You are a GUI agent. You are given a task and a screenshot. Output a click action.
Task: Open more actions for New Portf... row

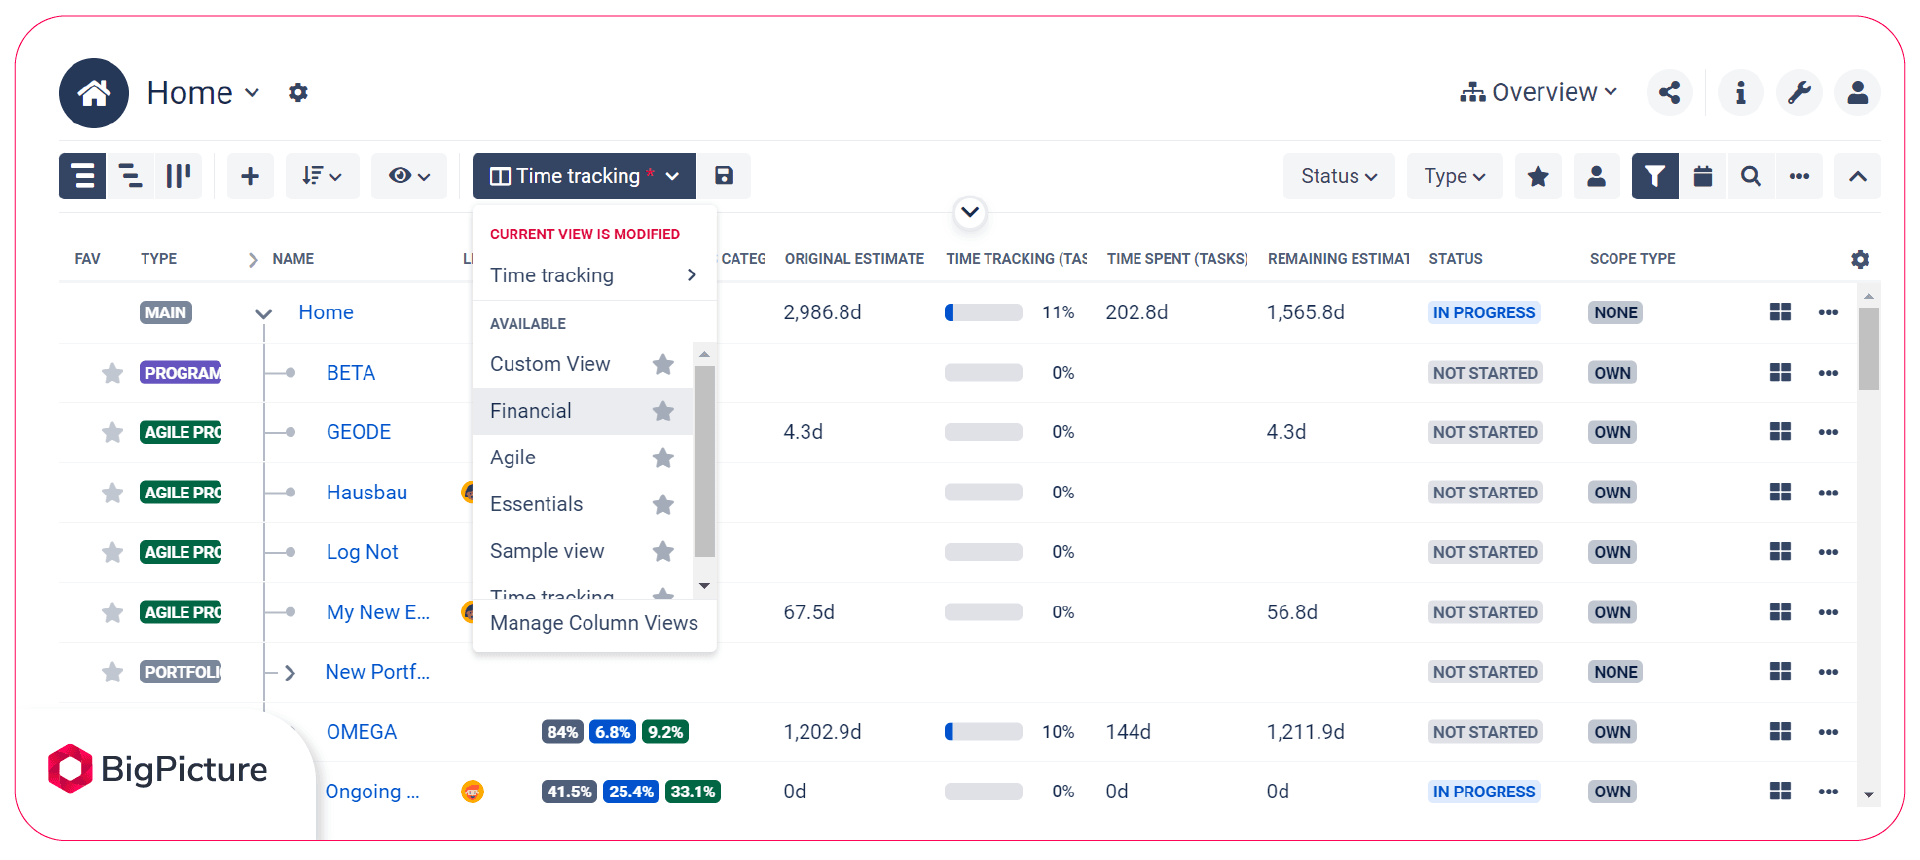click(x=1828, y=672)
